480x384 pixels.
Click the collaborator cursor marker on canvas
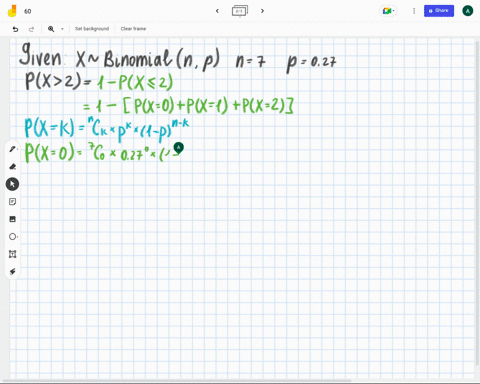[178, 148]
